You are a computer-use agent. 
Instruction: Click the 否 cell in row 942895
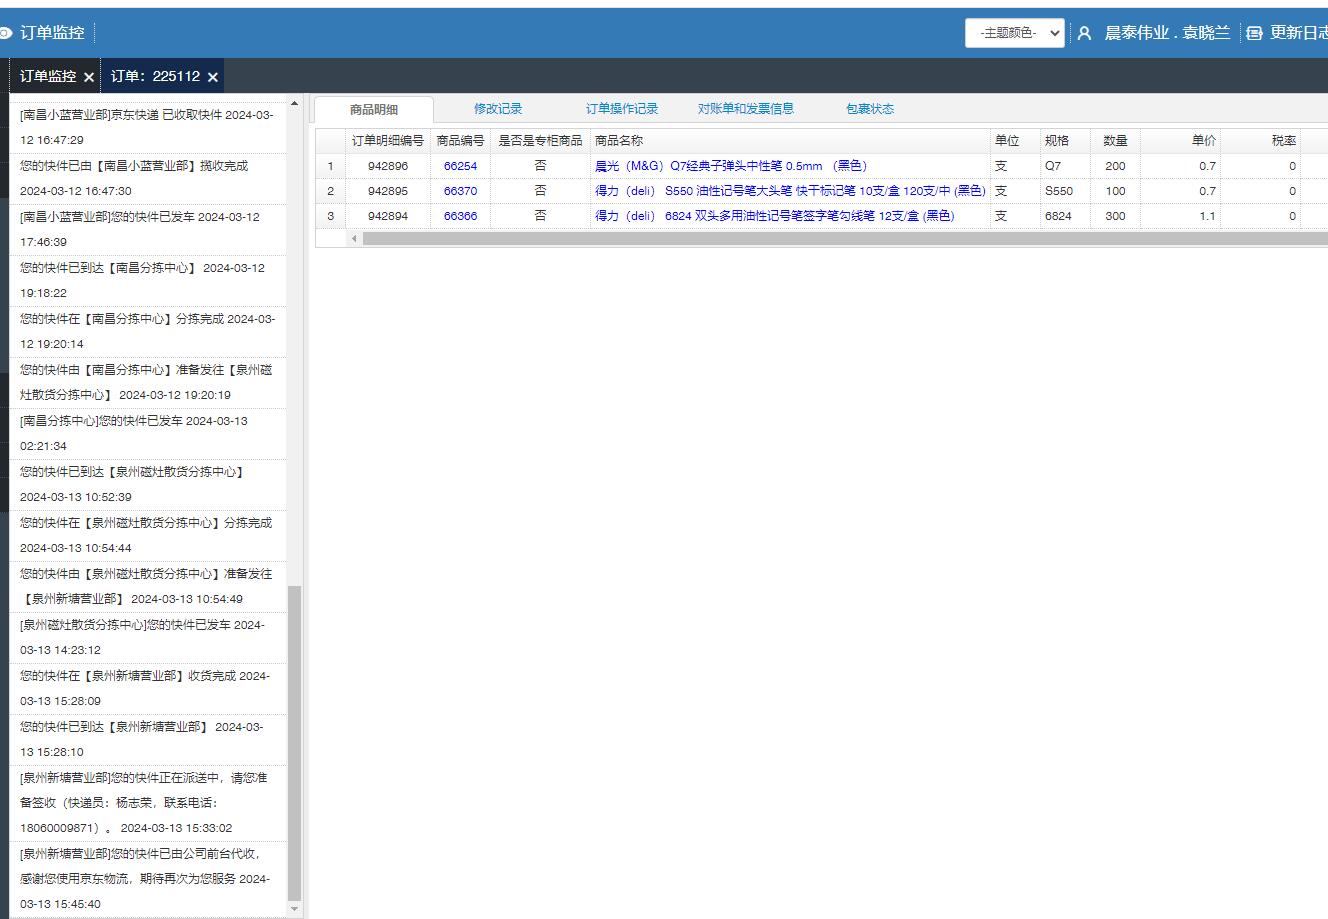tap(541, 191)
